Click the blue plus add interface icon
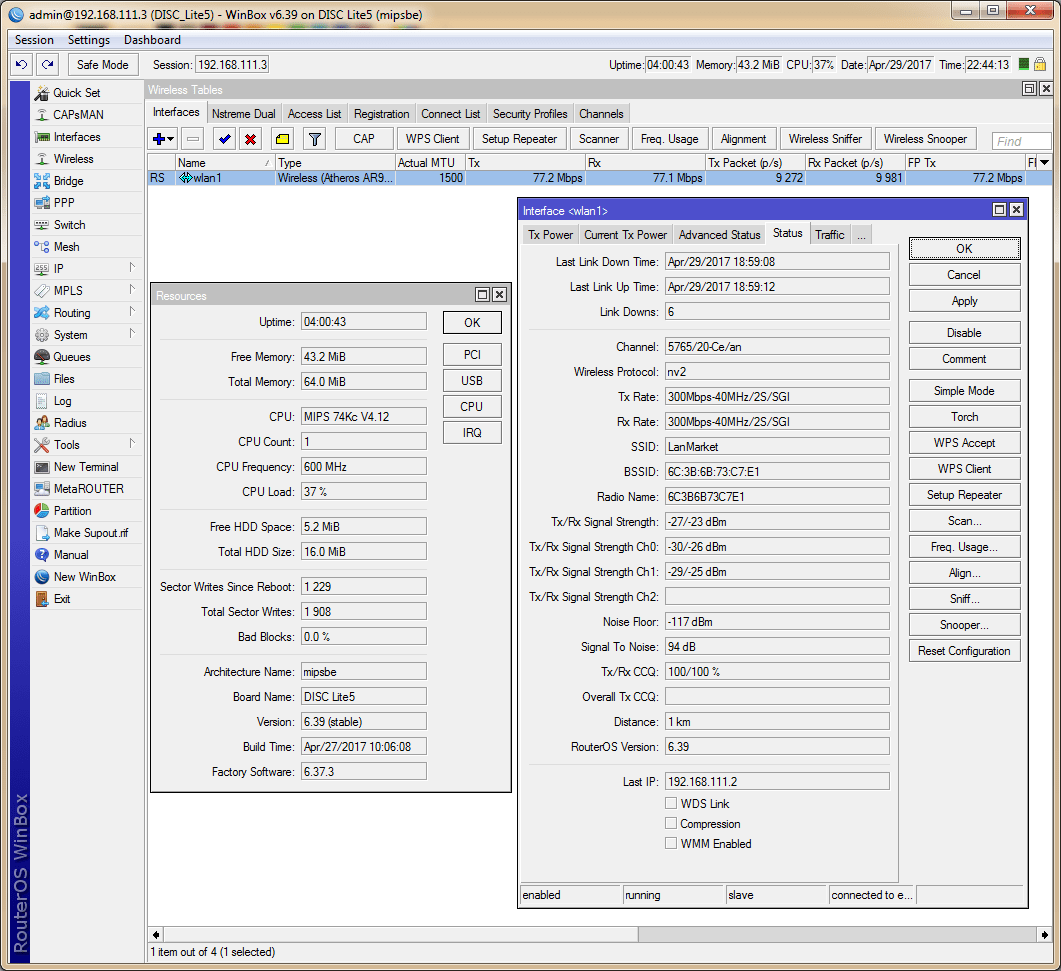Image resolution: width=1061 pixels, height=971 pixels. pyautogui.click(x=158, y=139)
